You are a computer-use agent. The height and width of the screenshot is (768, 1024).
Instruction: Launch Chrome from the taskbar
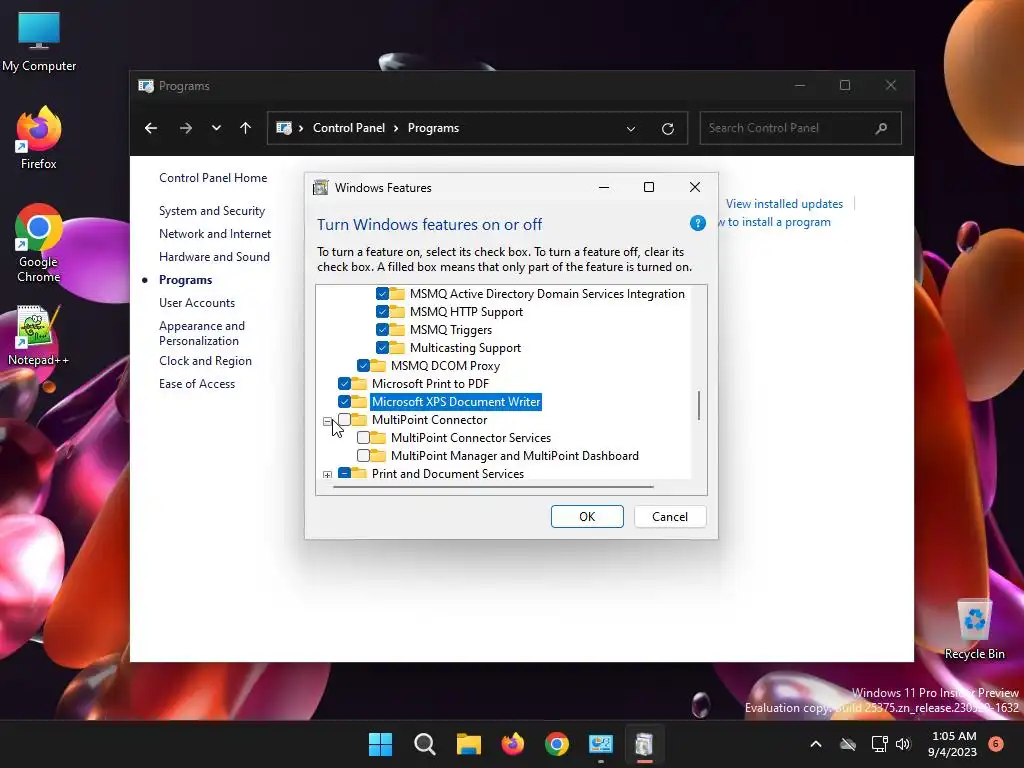coord(556,744)
